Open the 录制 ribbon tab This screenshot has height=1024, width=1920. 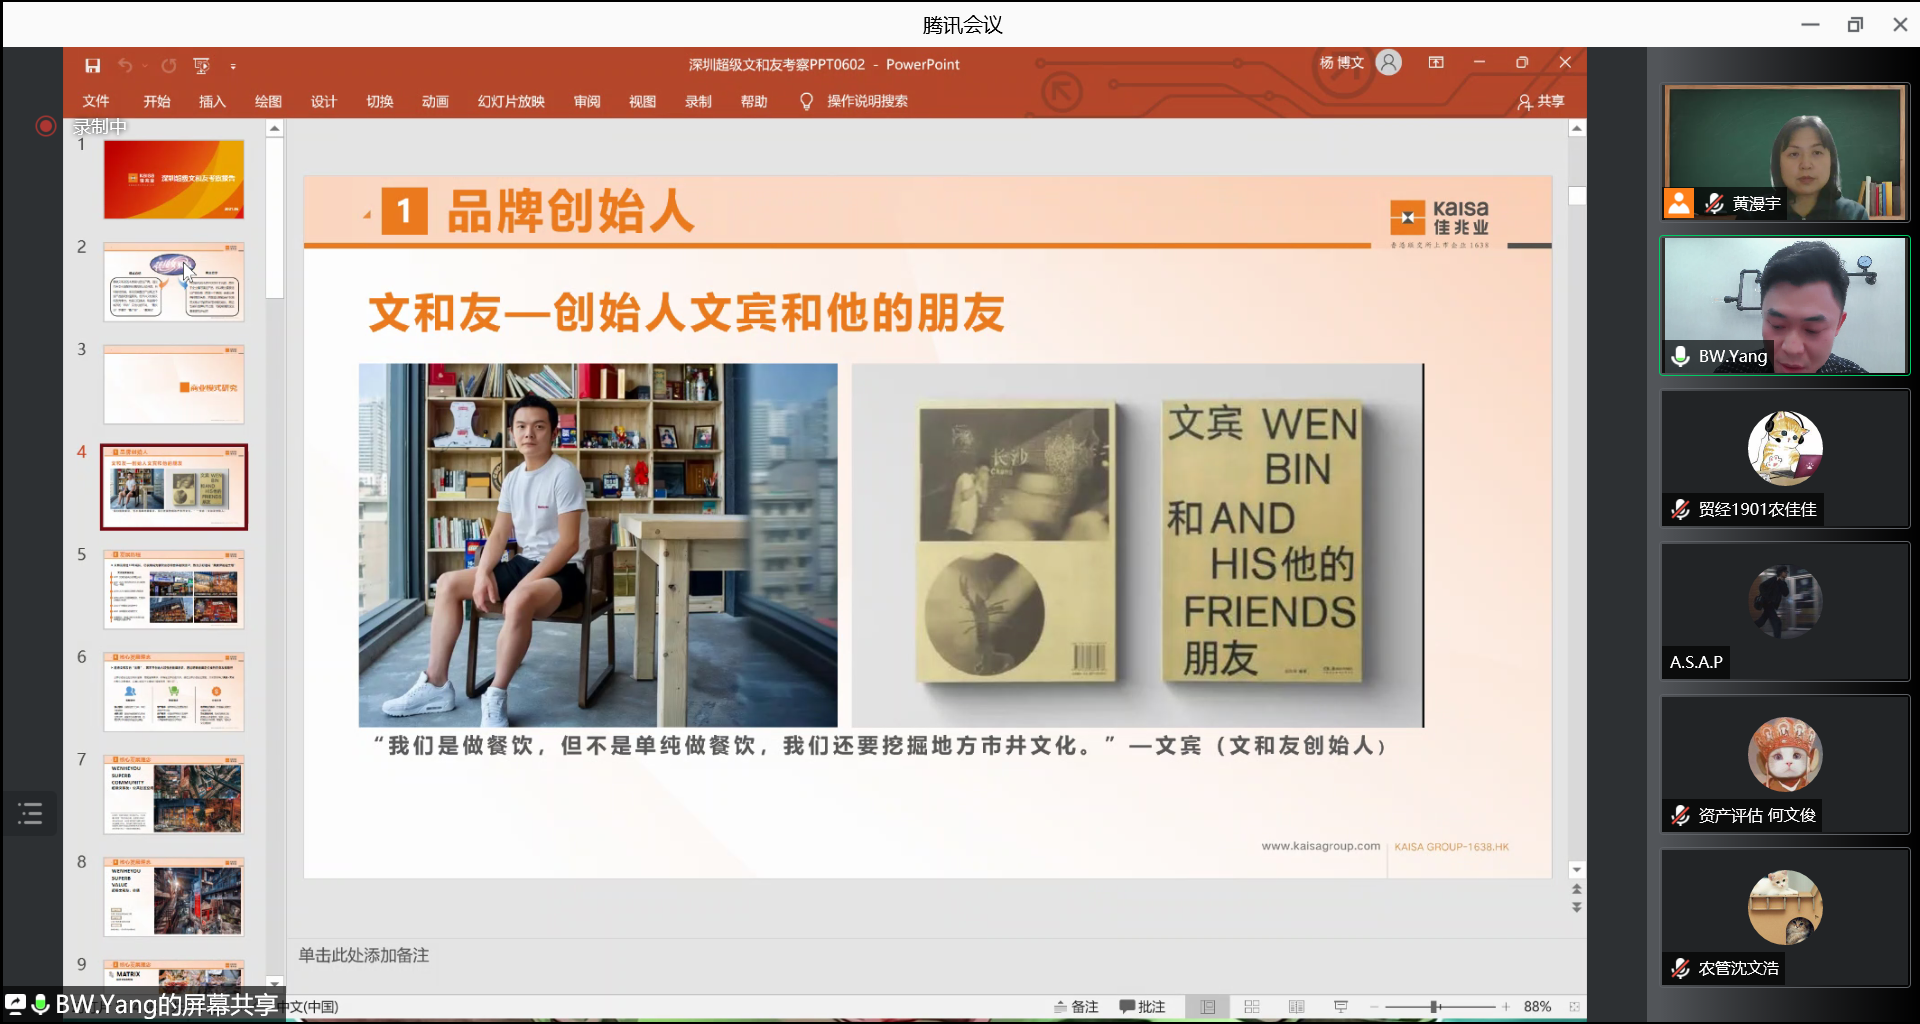(x=698, y=101)
